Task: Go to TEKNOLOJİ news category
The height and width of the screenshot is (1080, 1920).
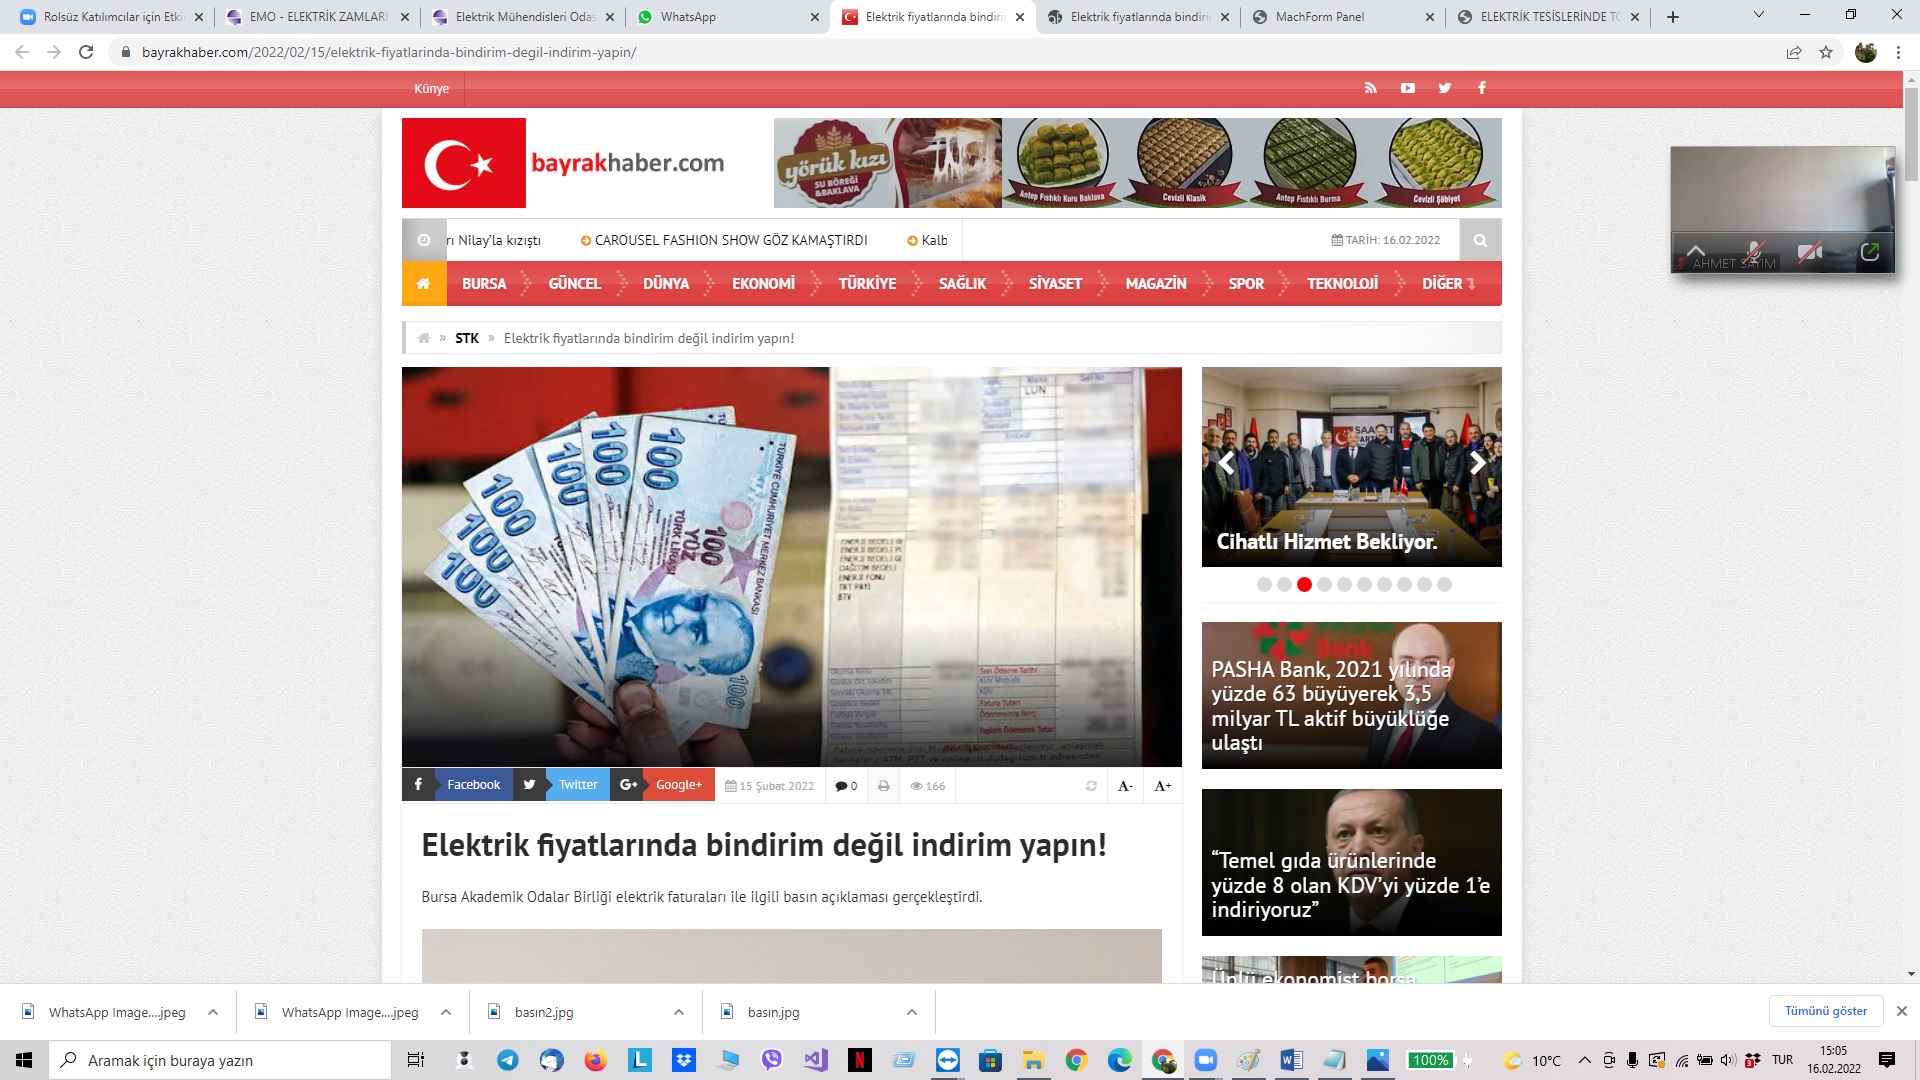Action: 1342,283
